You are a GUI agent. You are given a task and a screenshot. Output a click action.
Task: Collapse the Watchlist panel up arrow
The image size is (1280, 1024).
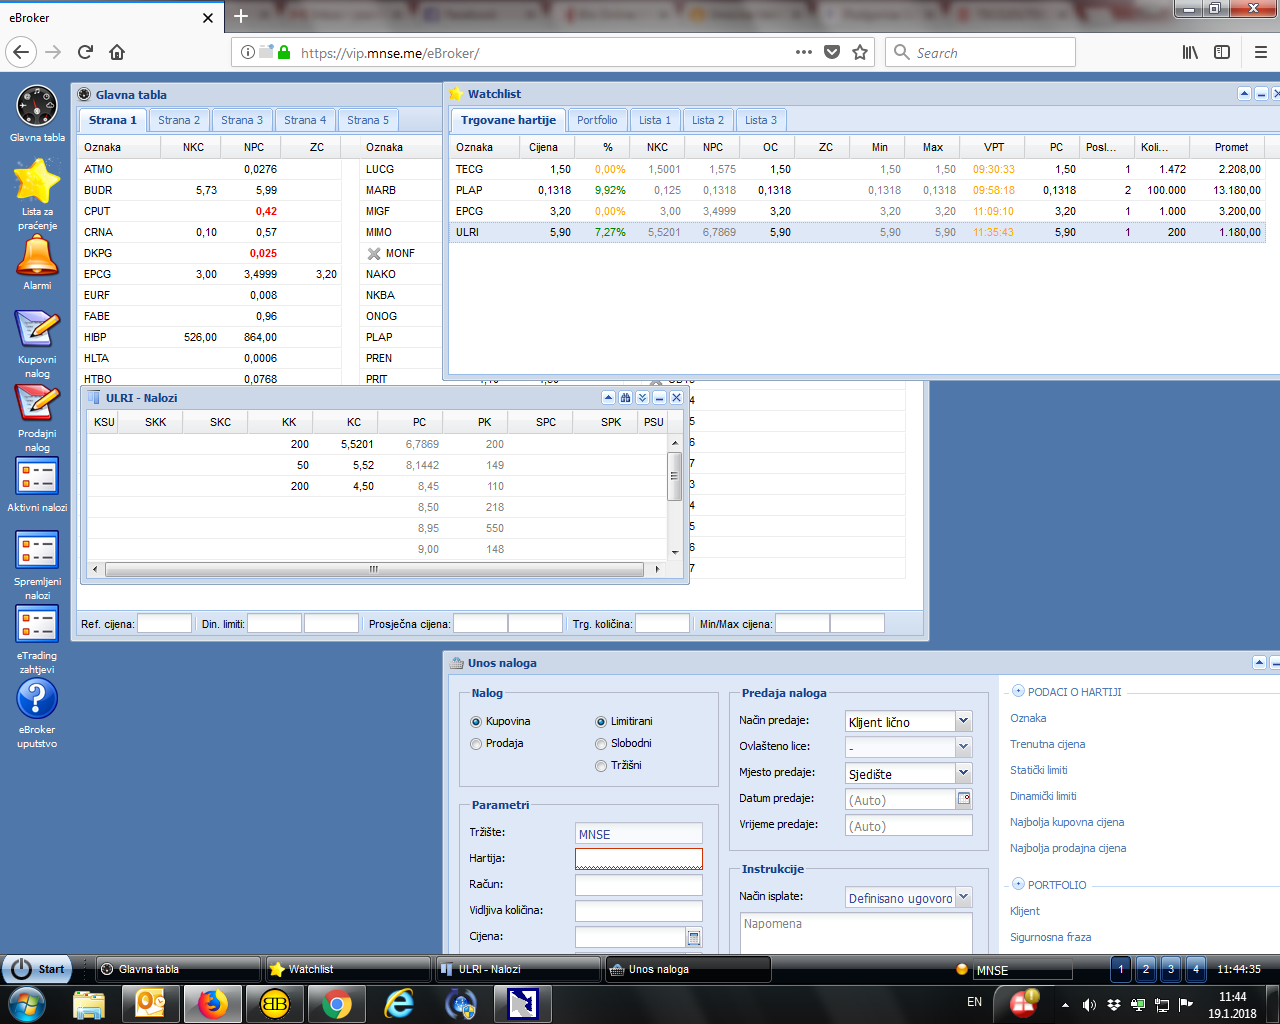click(x=1244, y=94)
